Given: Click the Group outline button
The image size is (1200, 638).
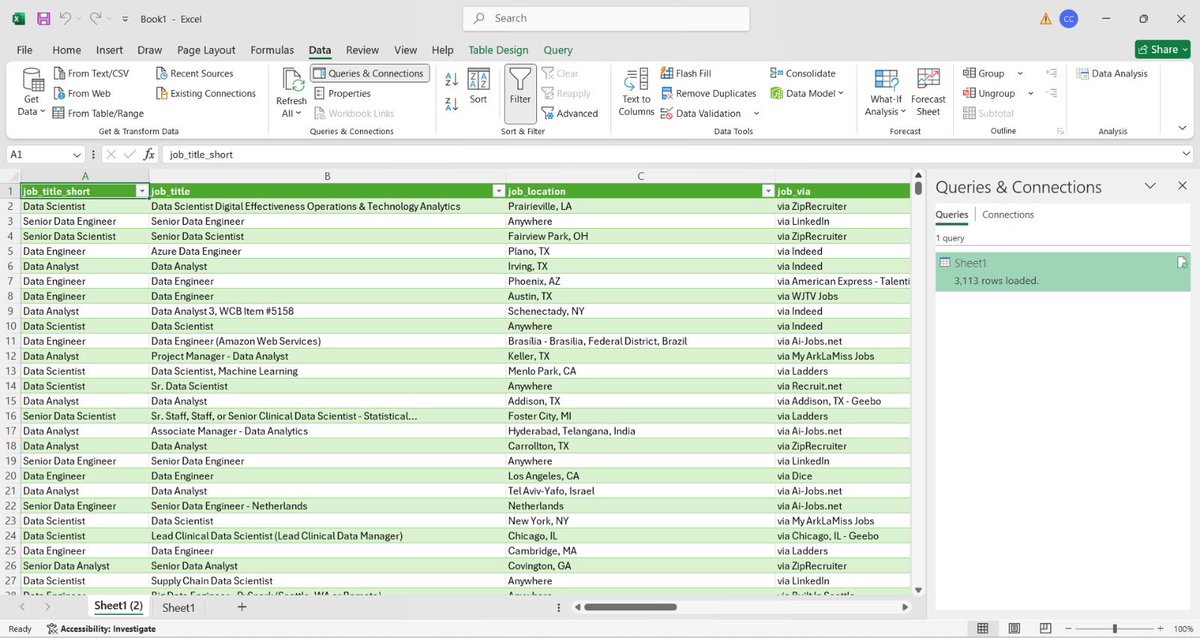Looking at the screenshot, I should pos(984,73).
